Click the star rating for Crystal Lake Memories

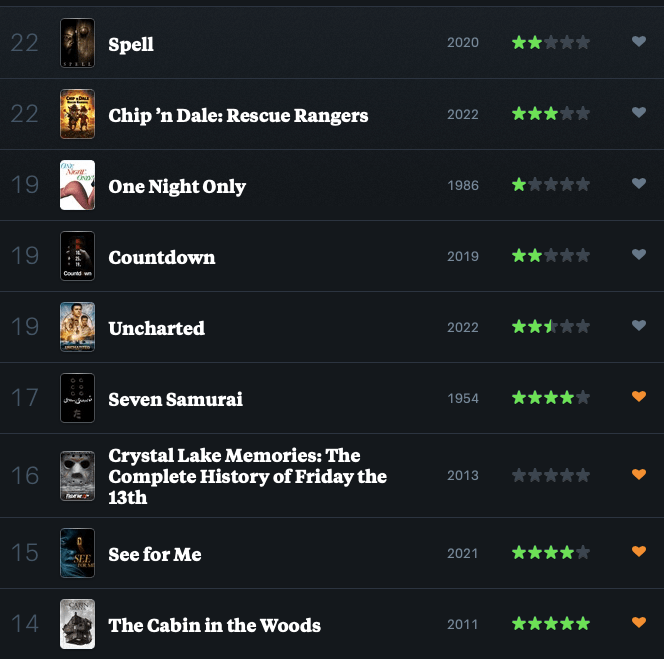[551, 476]
